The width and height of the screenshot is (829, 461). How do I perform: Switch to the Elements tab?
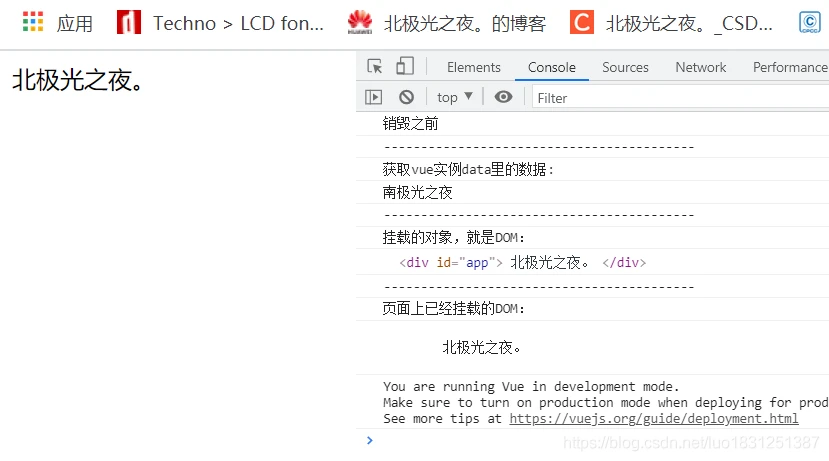coord(474,67)
